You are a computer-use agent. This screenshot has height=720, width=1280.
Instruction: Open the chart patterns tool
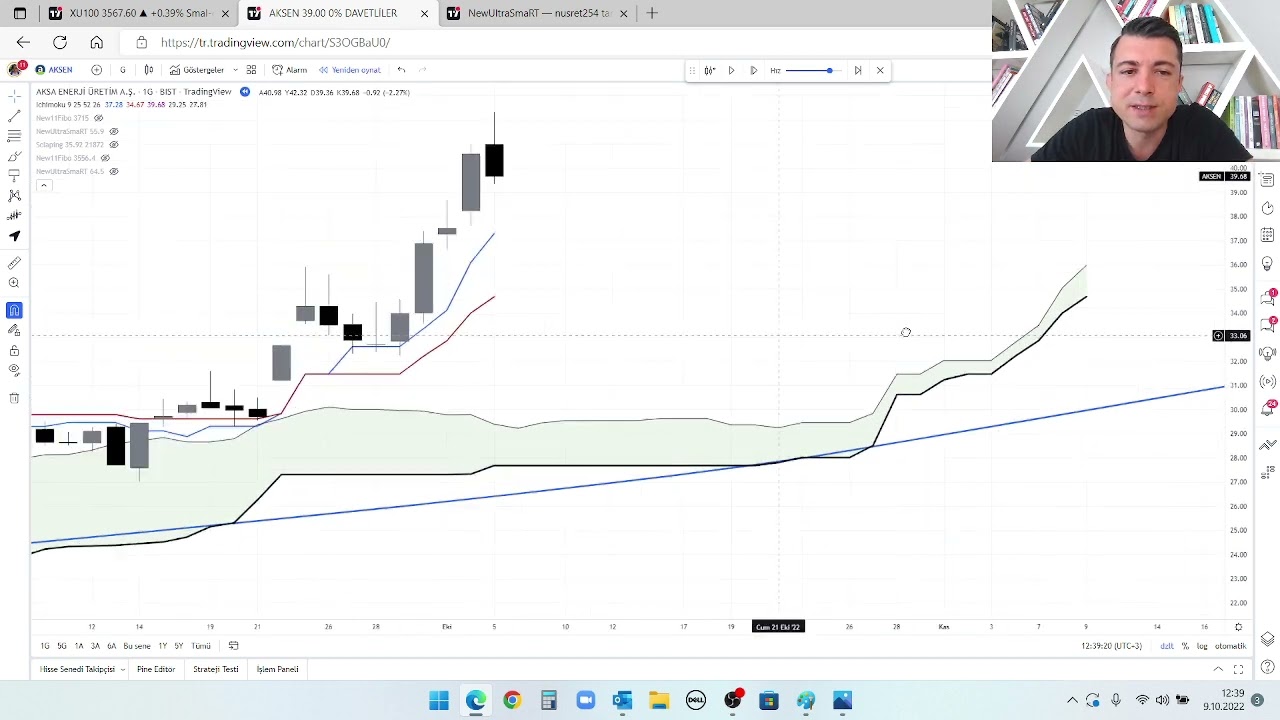(14, 196)
